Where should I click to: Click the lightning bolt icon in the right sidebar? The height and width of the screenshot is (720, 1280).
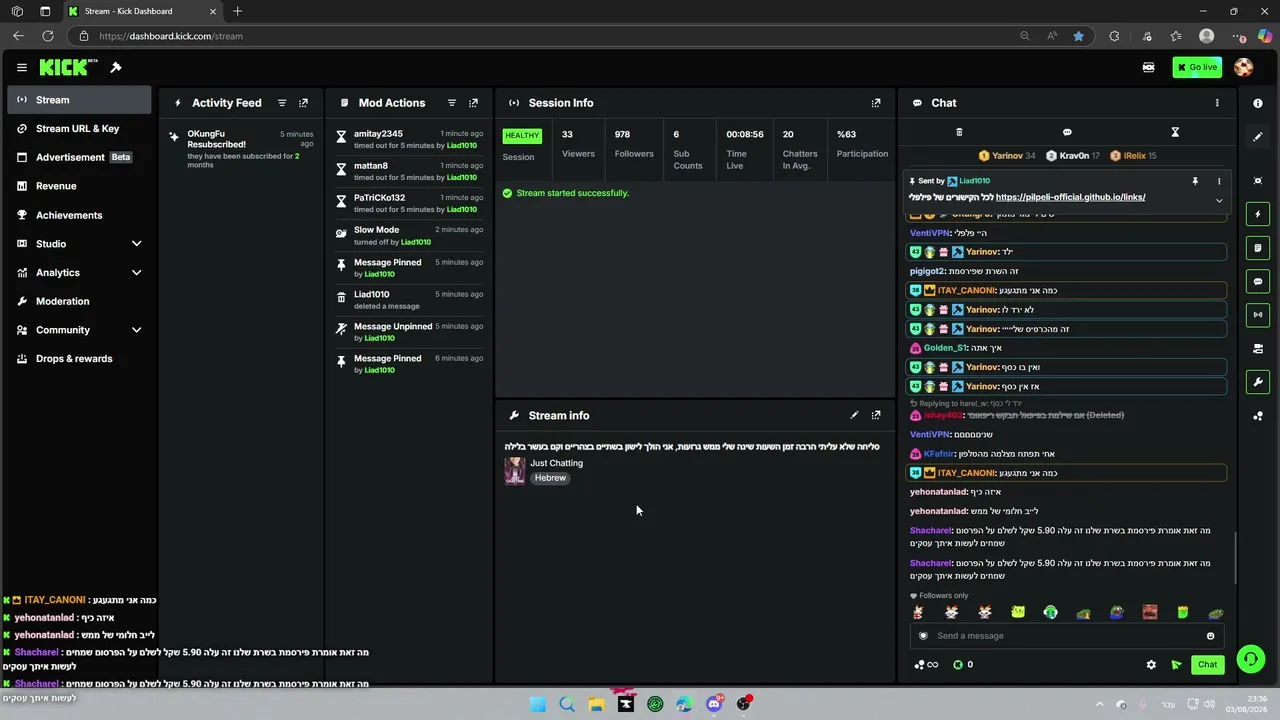point(1258,214)
